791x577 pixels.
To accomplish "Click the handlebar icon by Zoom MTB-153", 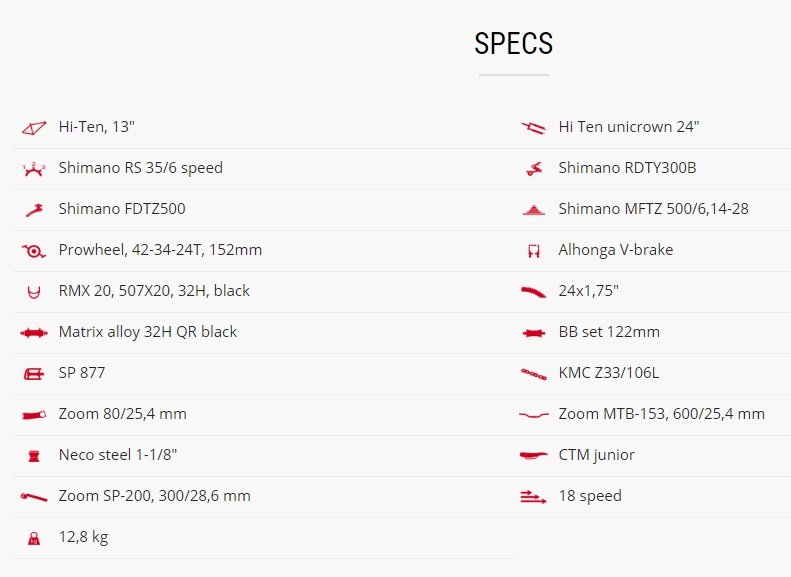I will [x=534, y=415].
